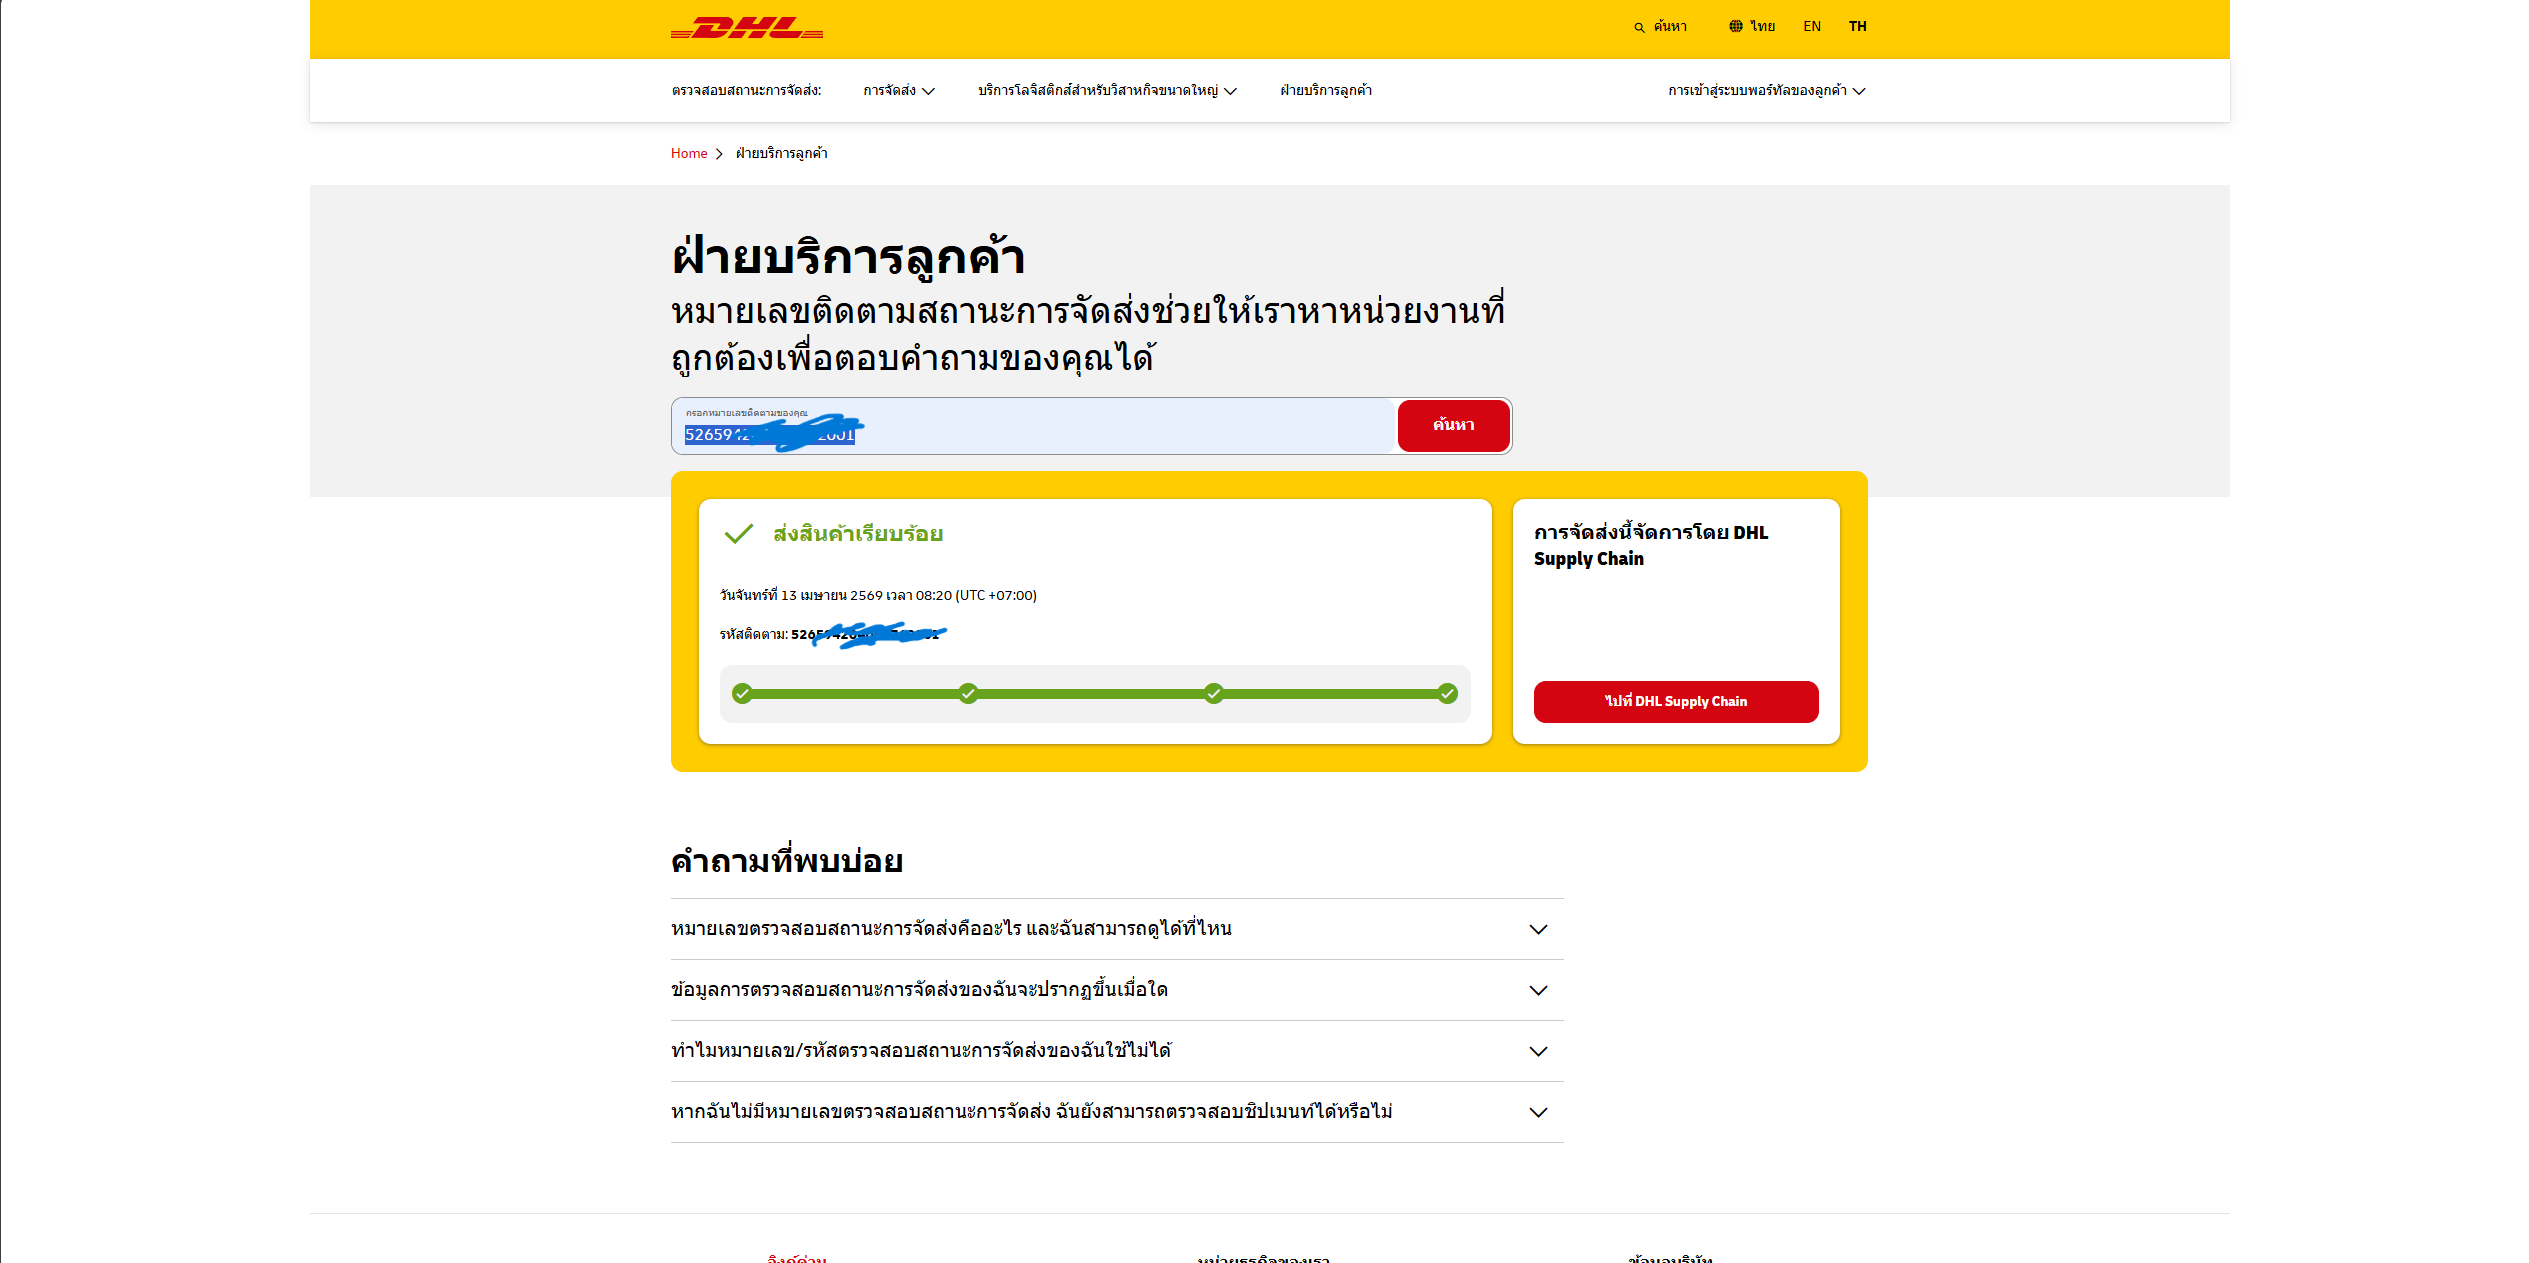Click the green delivered checkmark icon
Image resolution: width=2529 pixels, height=1263 pixels.
738,534
